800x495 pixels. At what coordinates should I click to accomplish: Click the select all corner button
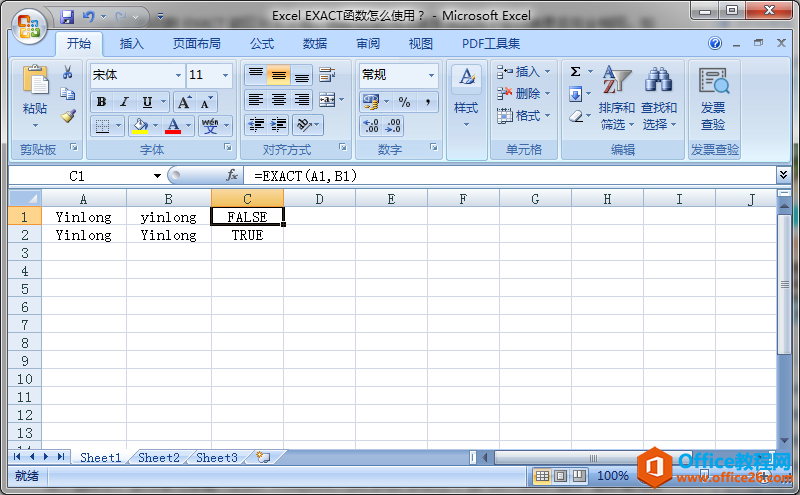[25, 199]
